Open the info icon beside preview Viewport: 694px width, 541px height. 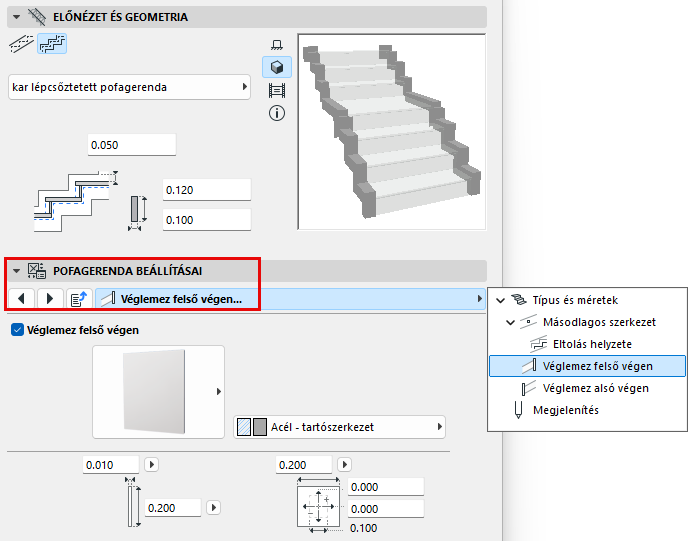pos(277,113)
